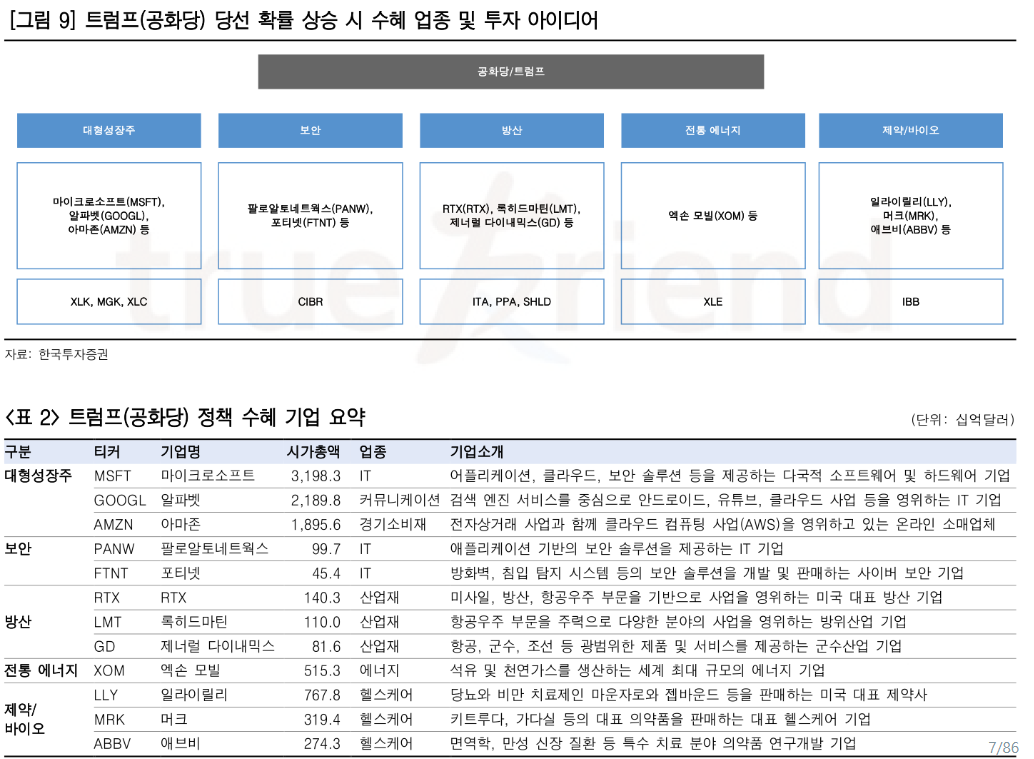
Task: Click the 표 2 table title
Action: point(185,417)
